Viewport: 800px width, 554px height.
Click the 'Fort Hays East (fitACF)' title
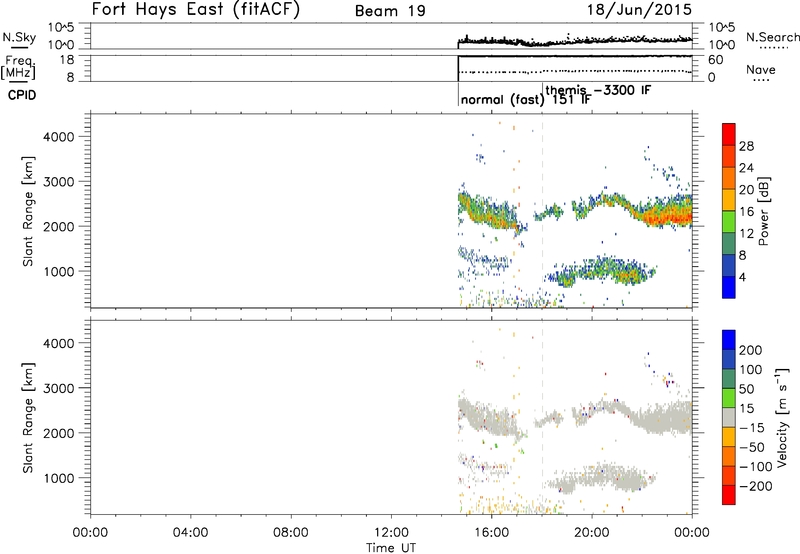(x=196, y=10)
